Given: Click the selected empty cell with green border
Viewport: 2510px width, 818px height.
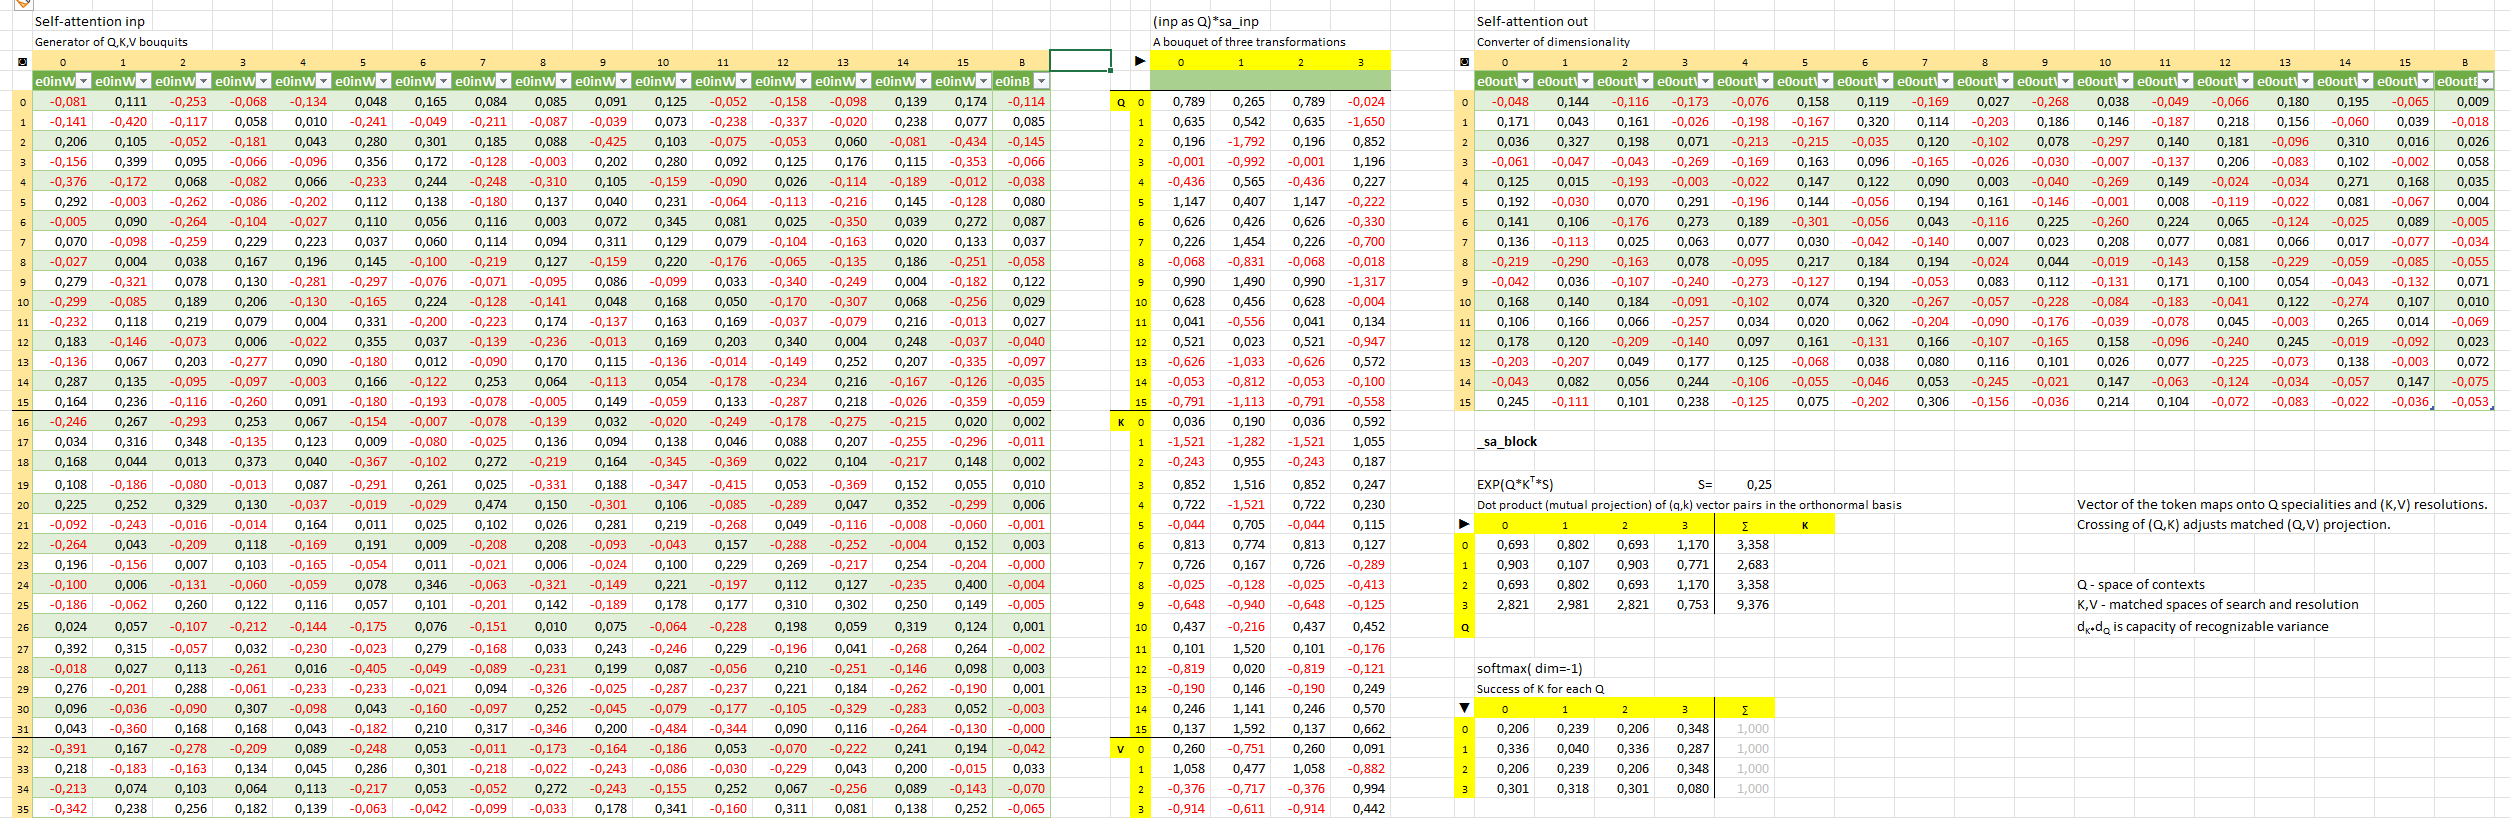Looking at the screenshot, I should (1080, 61).
